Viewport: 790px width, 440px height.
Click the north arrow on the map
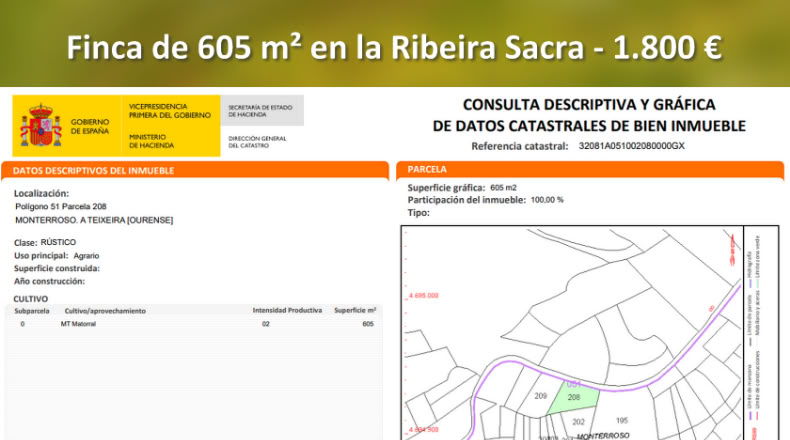click(733, 248)
